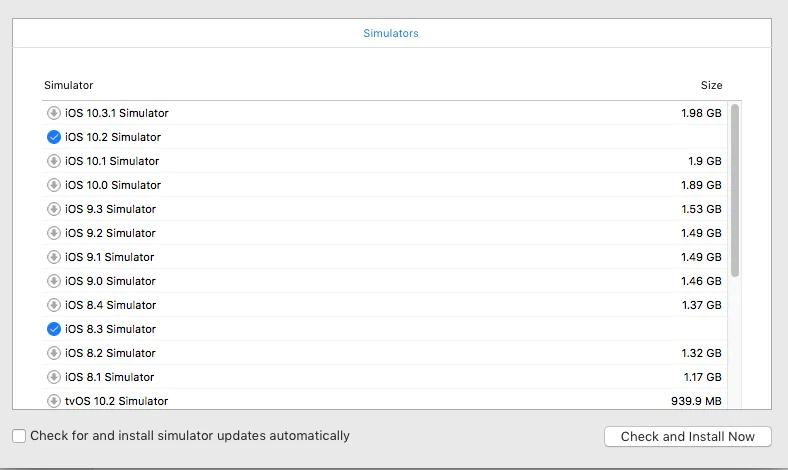Download the iOS 10.3.1 Simulator
Image resolution: width=788 pixels, height=470 pixels.
coord(54,113)
